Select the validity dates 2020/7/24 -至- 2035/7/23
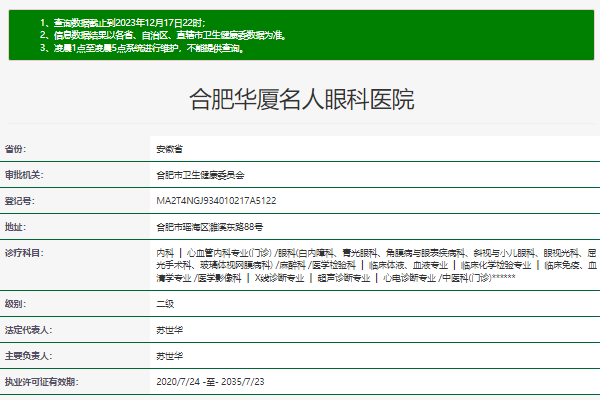This screenshot has height=400, width=600. click(x=210, y=382)
